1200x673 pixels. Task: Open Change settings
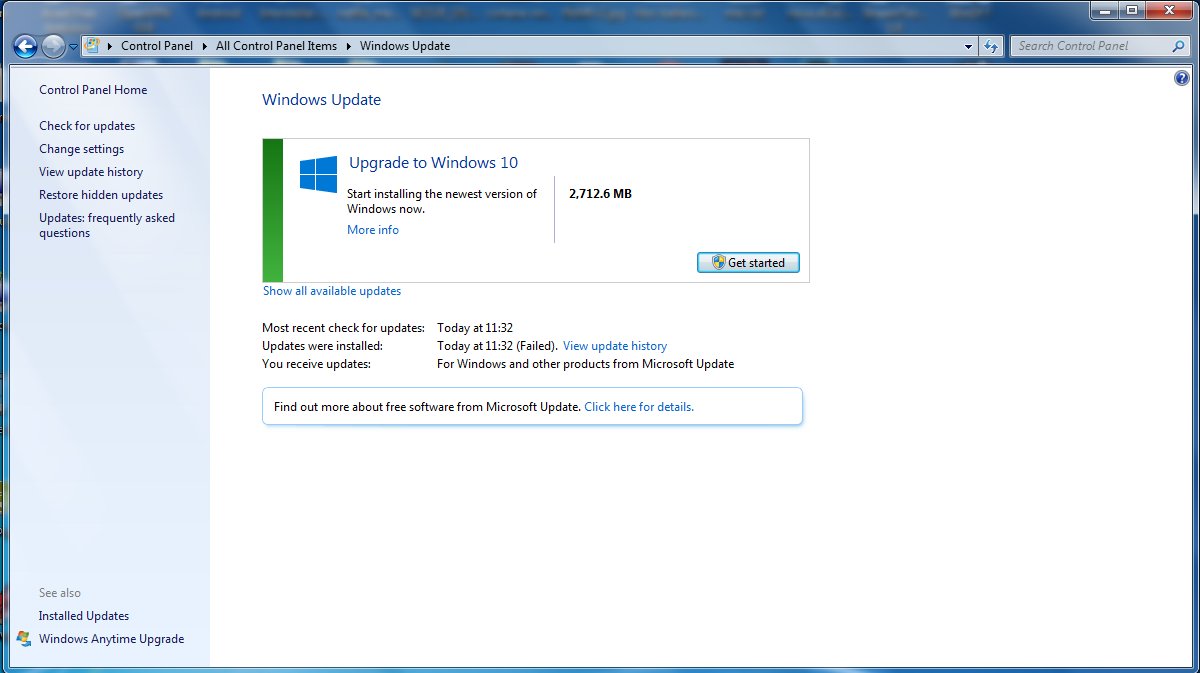[82, 149]
